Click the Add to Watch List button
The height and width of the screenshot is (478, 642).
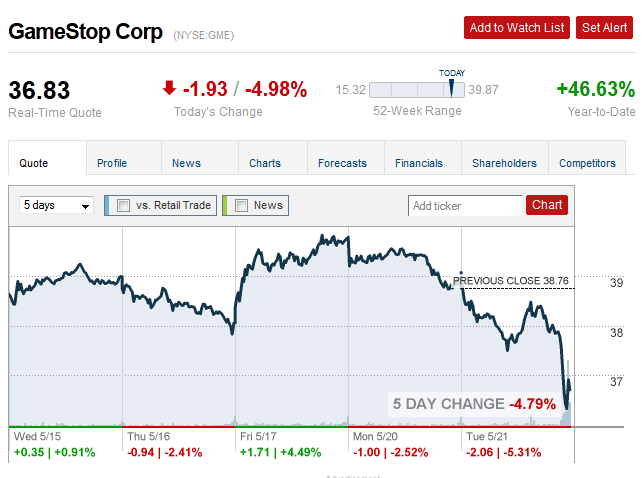516,28
